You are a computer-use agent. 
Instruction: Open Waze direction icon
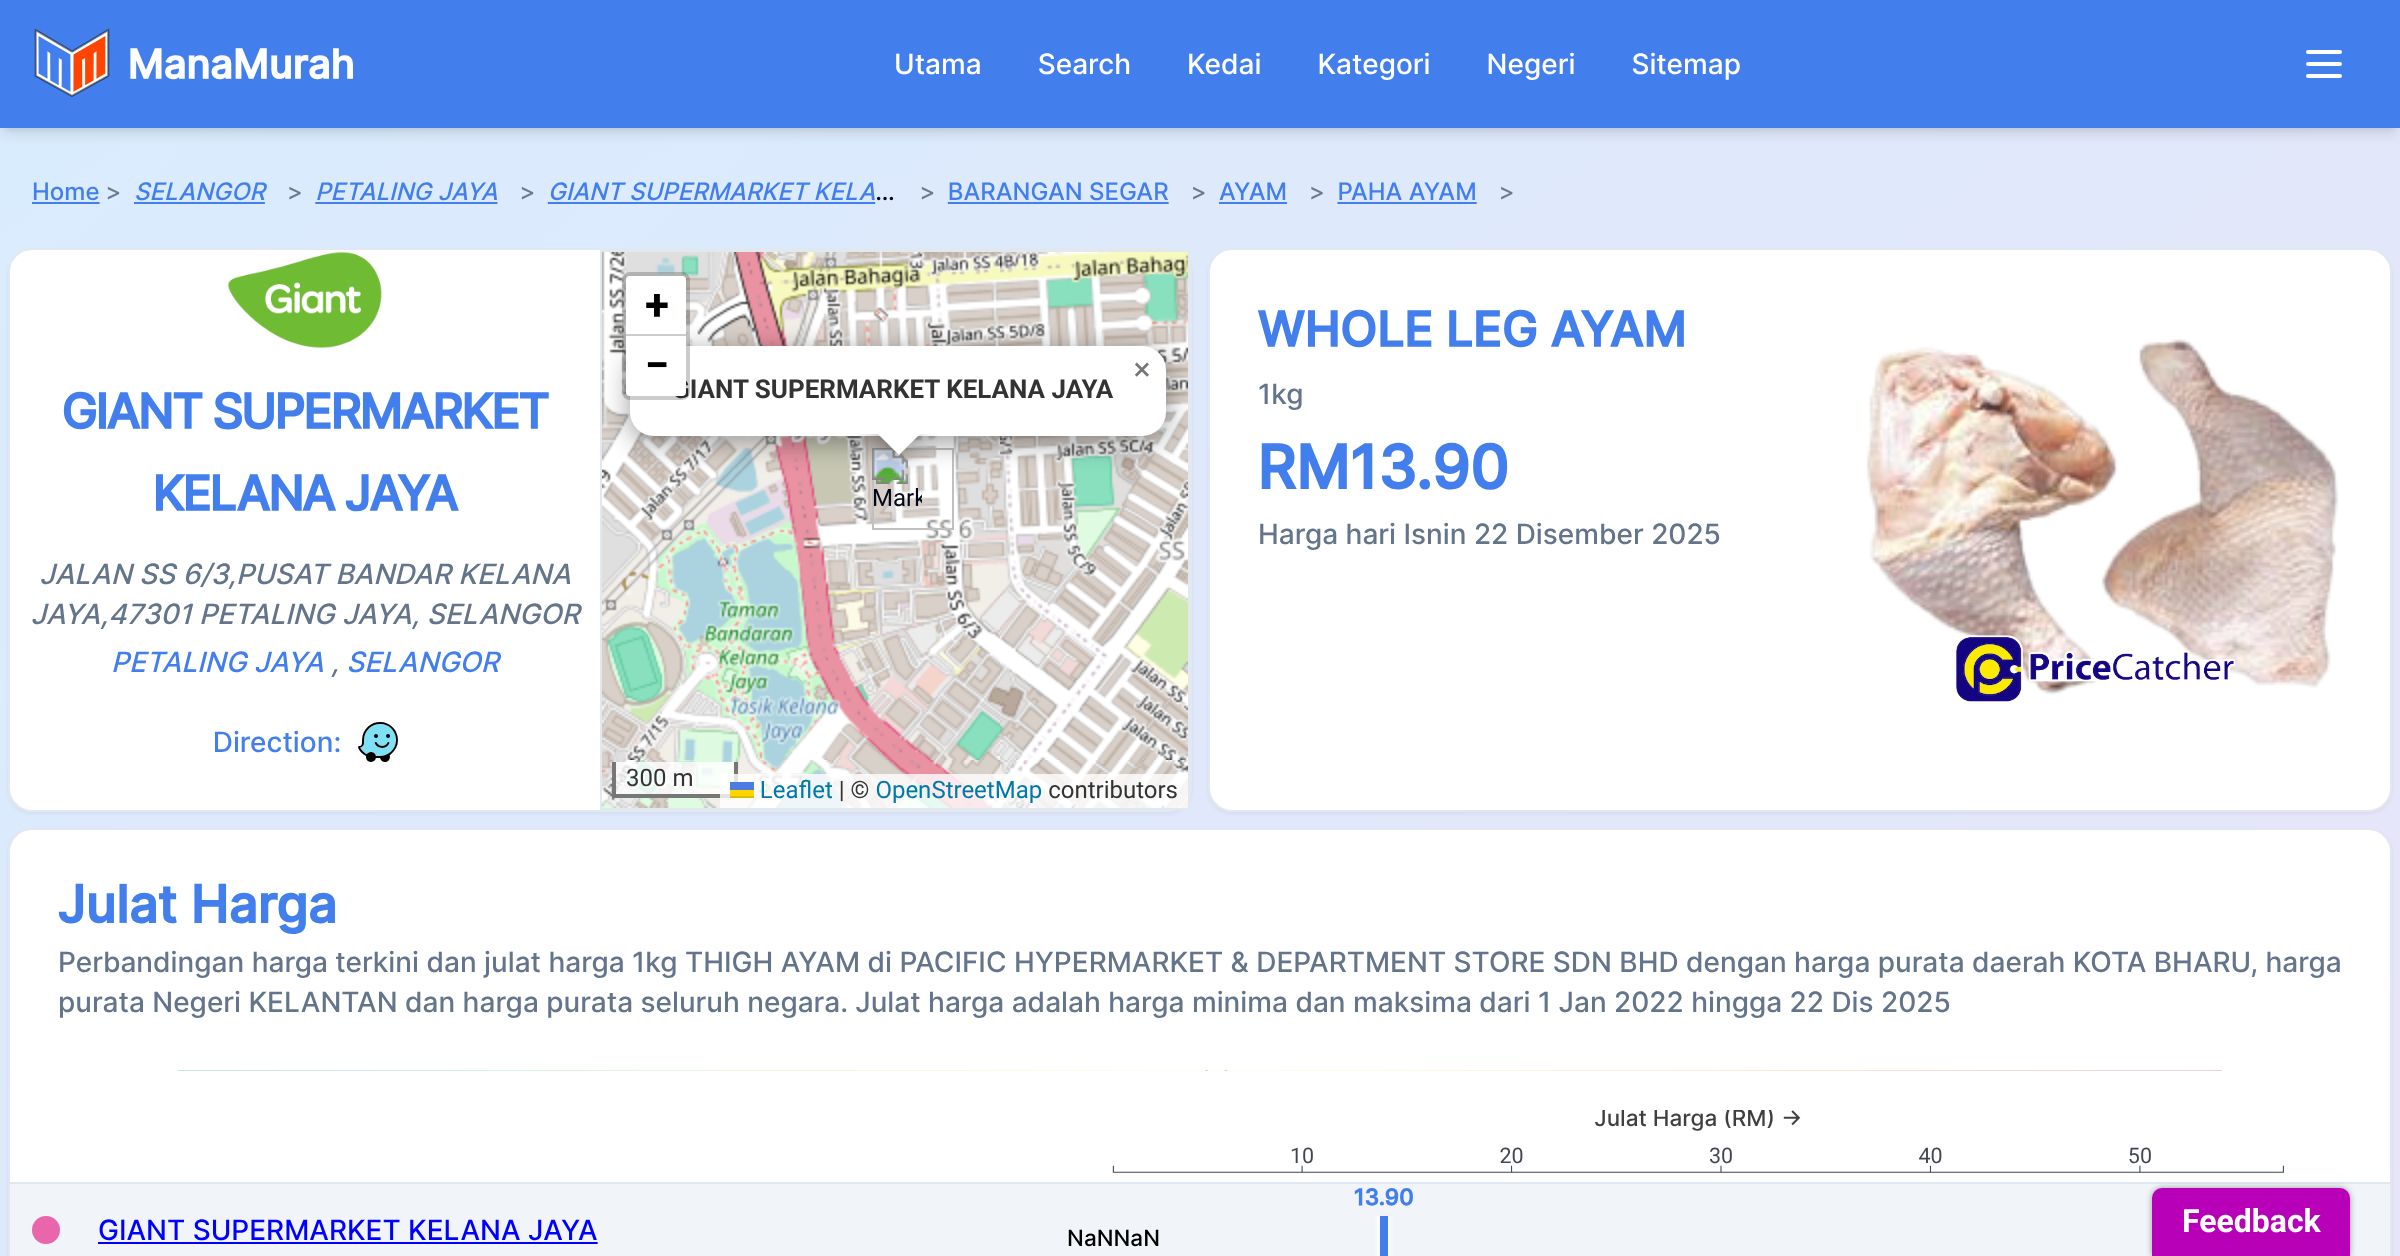pos(378,742)
